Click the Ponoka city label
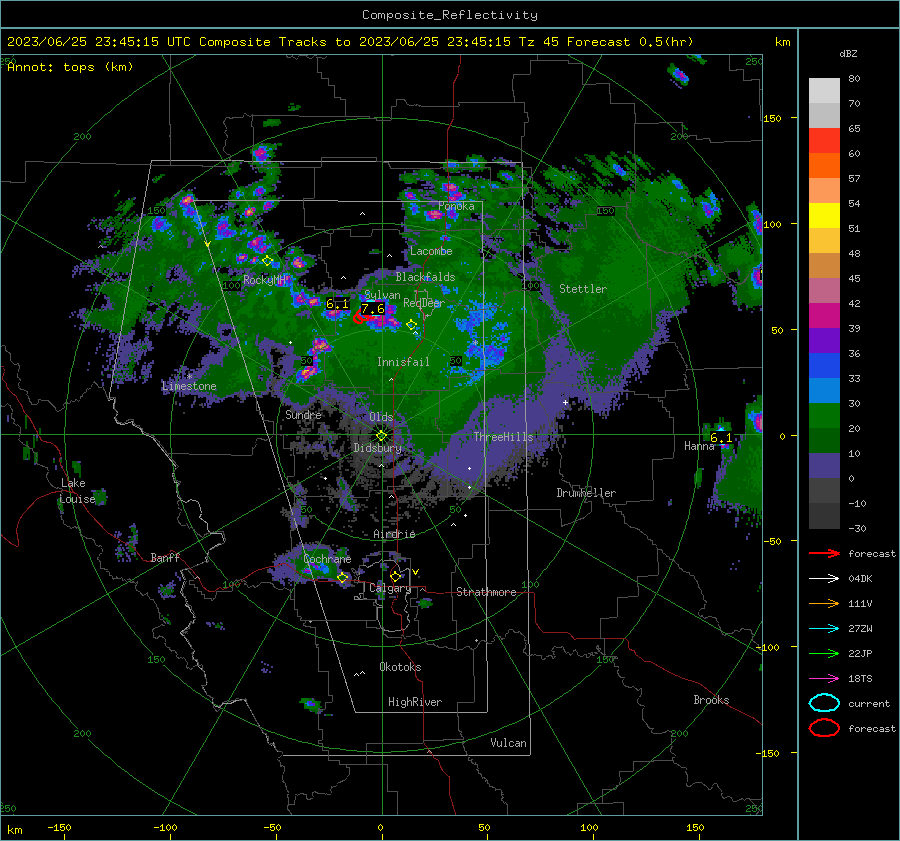The height and width of the screenshot is (841, 900). [456, 206]
